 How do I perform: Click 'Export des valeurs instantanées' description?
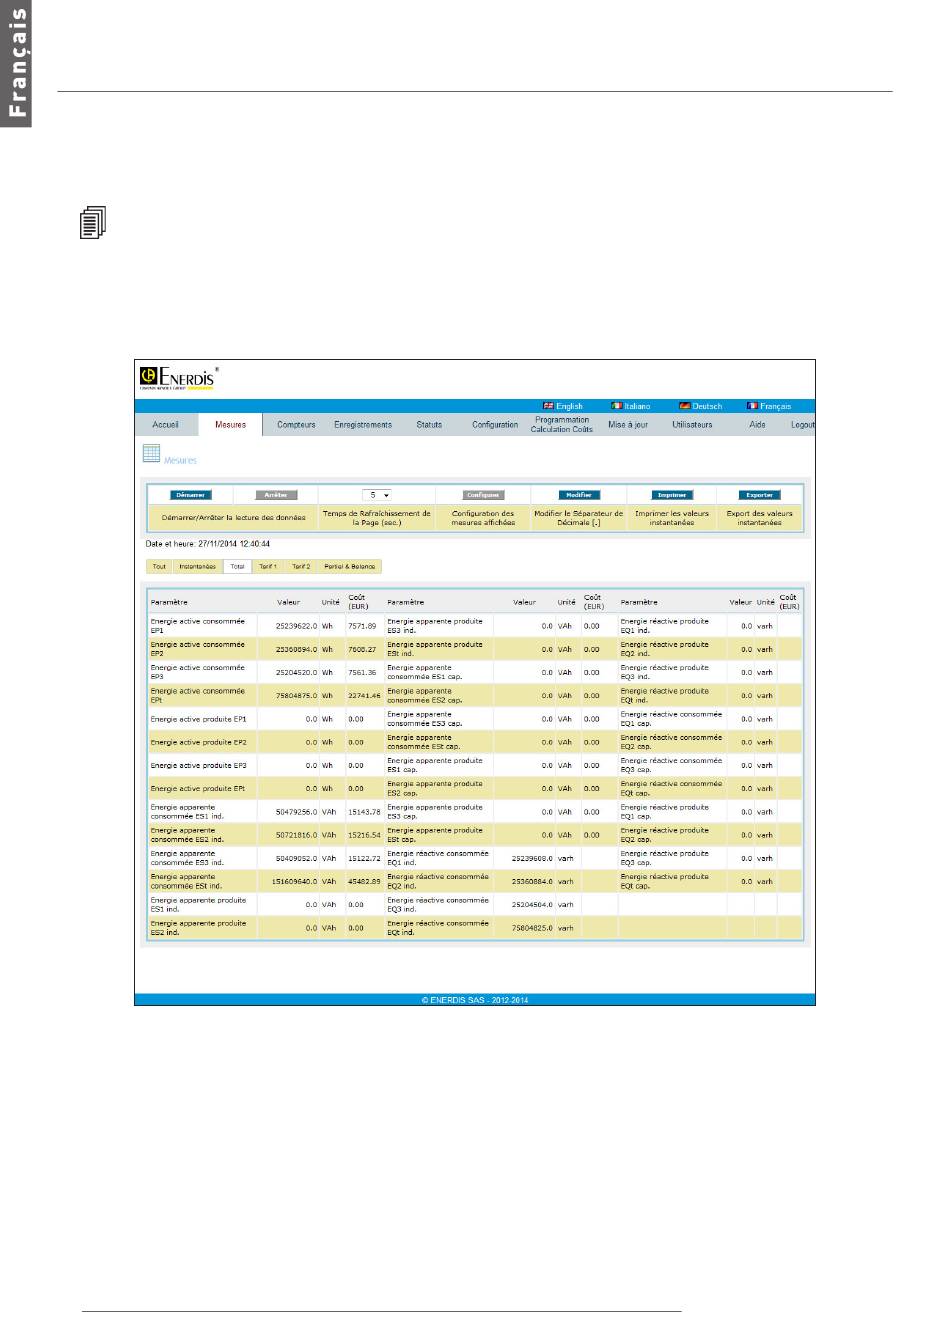pyautogui.click(x=760, y=518)
